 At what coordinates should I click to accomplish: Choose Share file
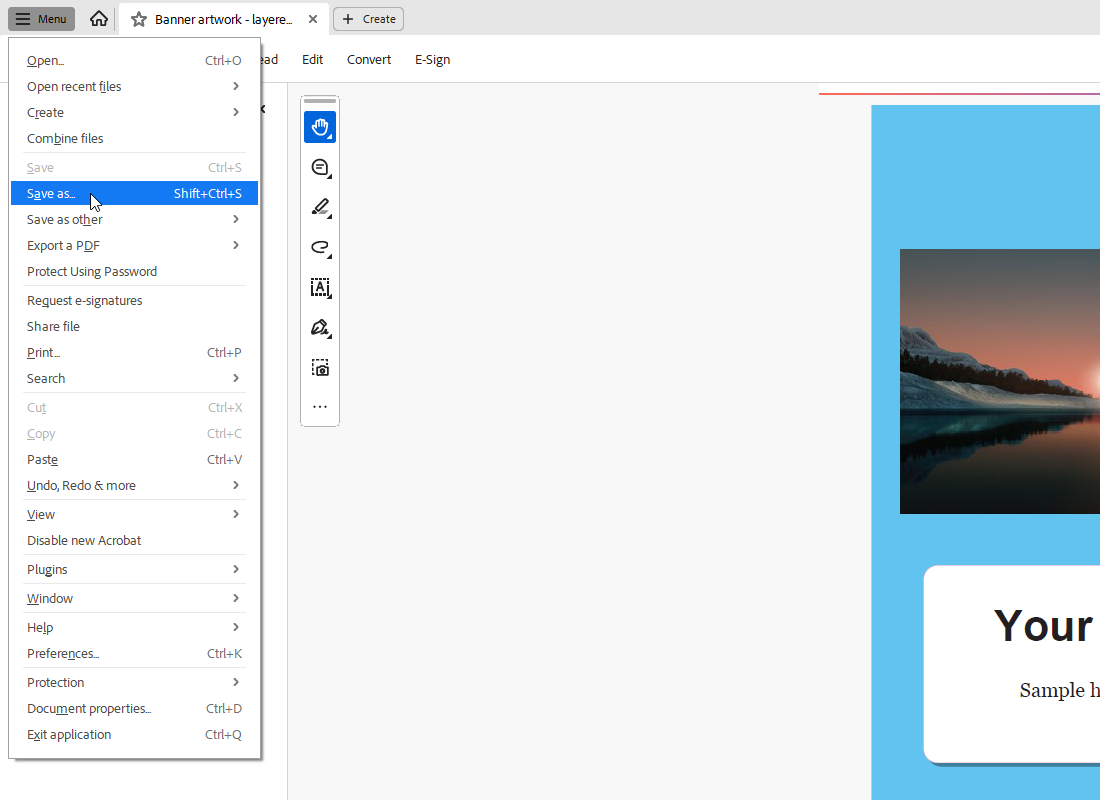135,326
